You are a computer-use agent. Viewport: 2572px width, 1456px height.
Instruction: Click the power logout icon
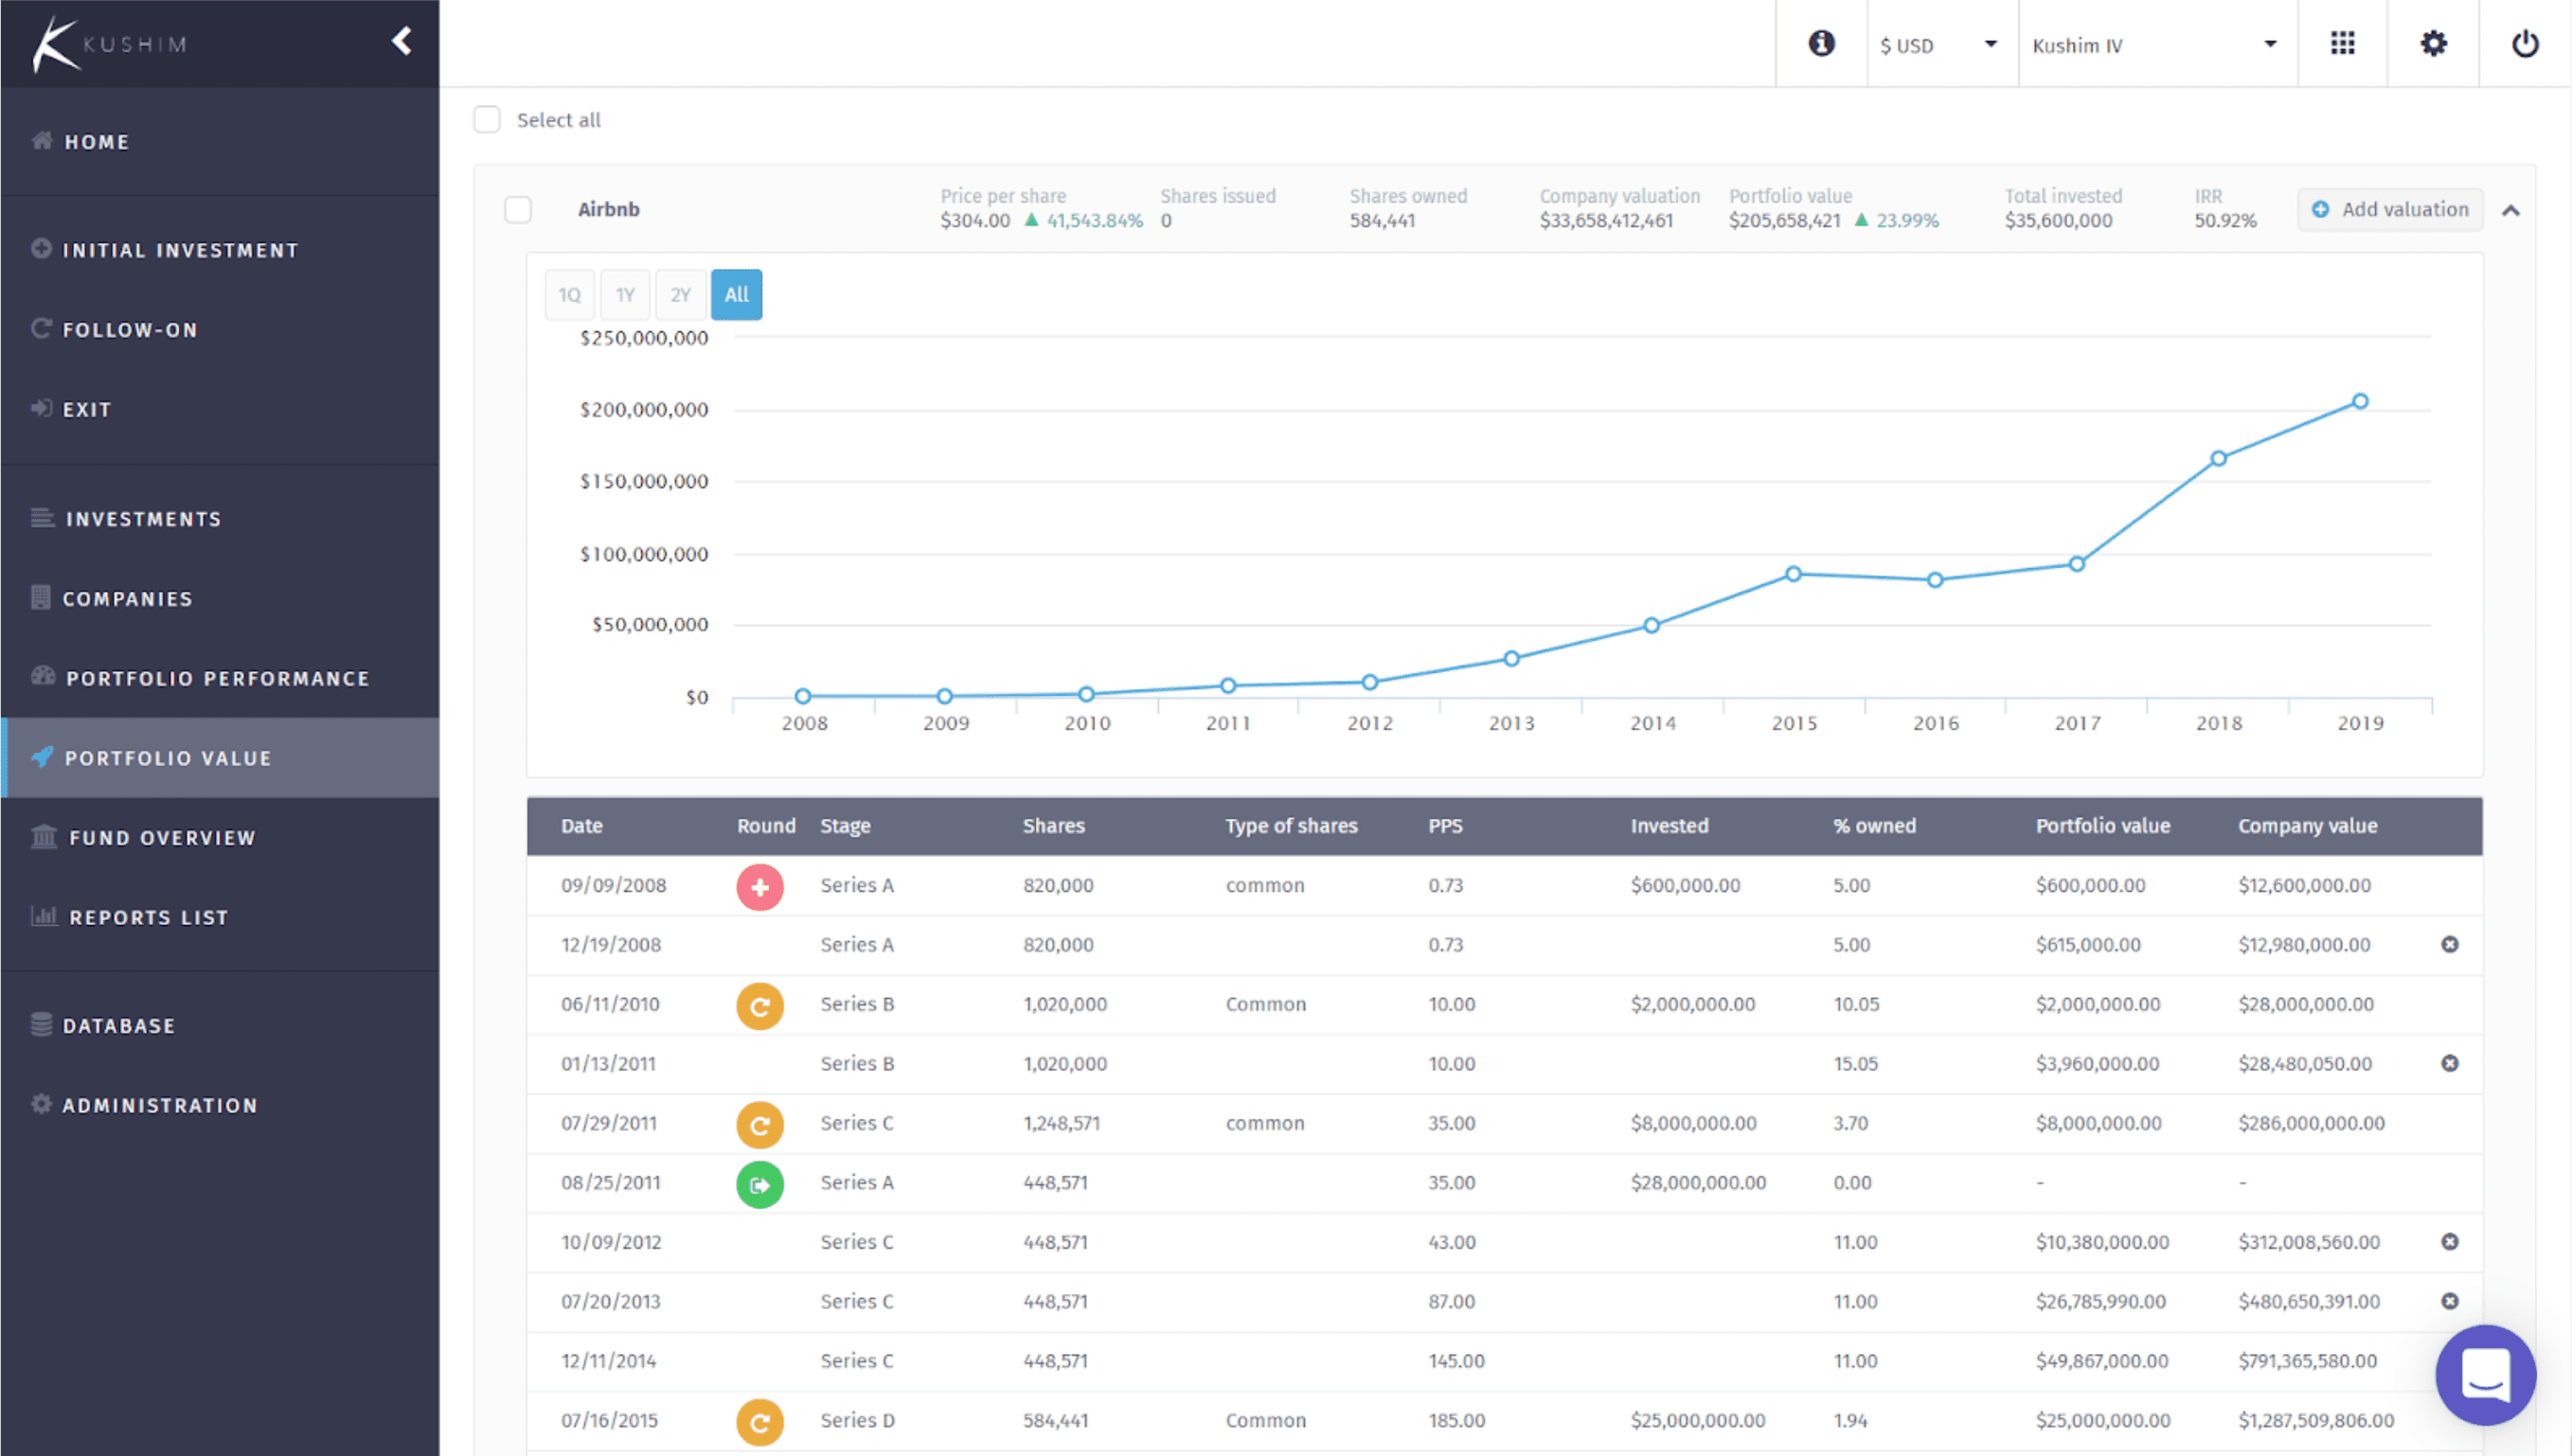[2524, 43]
